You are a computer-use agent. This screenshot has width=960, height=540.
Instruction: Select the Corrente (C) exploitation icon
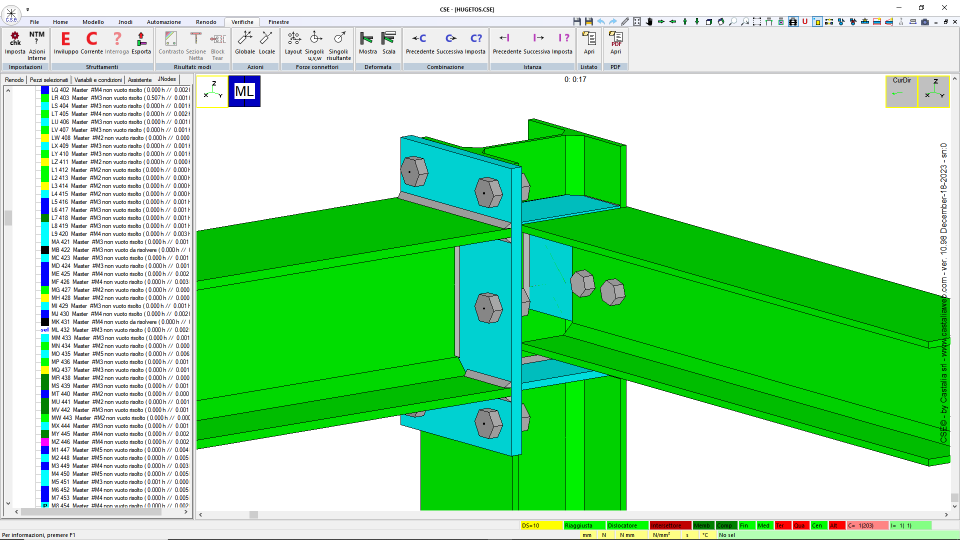pyautogui.click(x=91, y=43)
